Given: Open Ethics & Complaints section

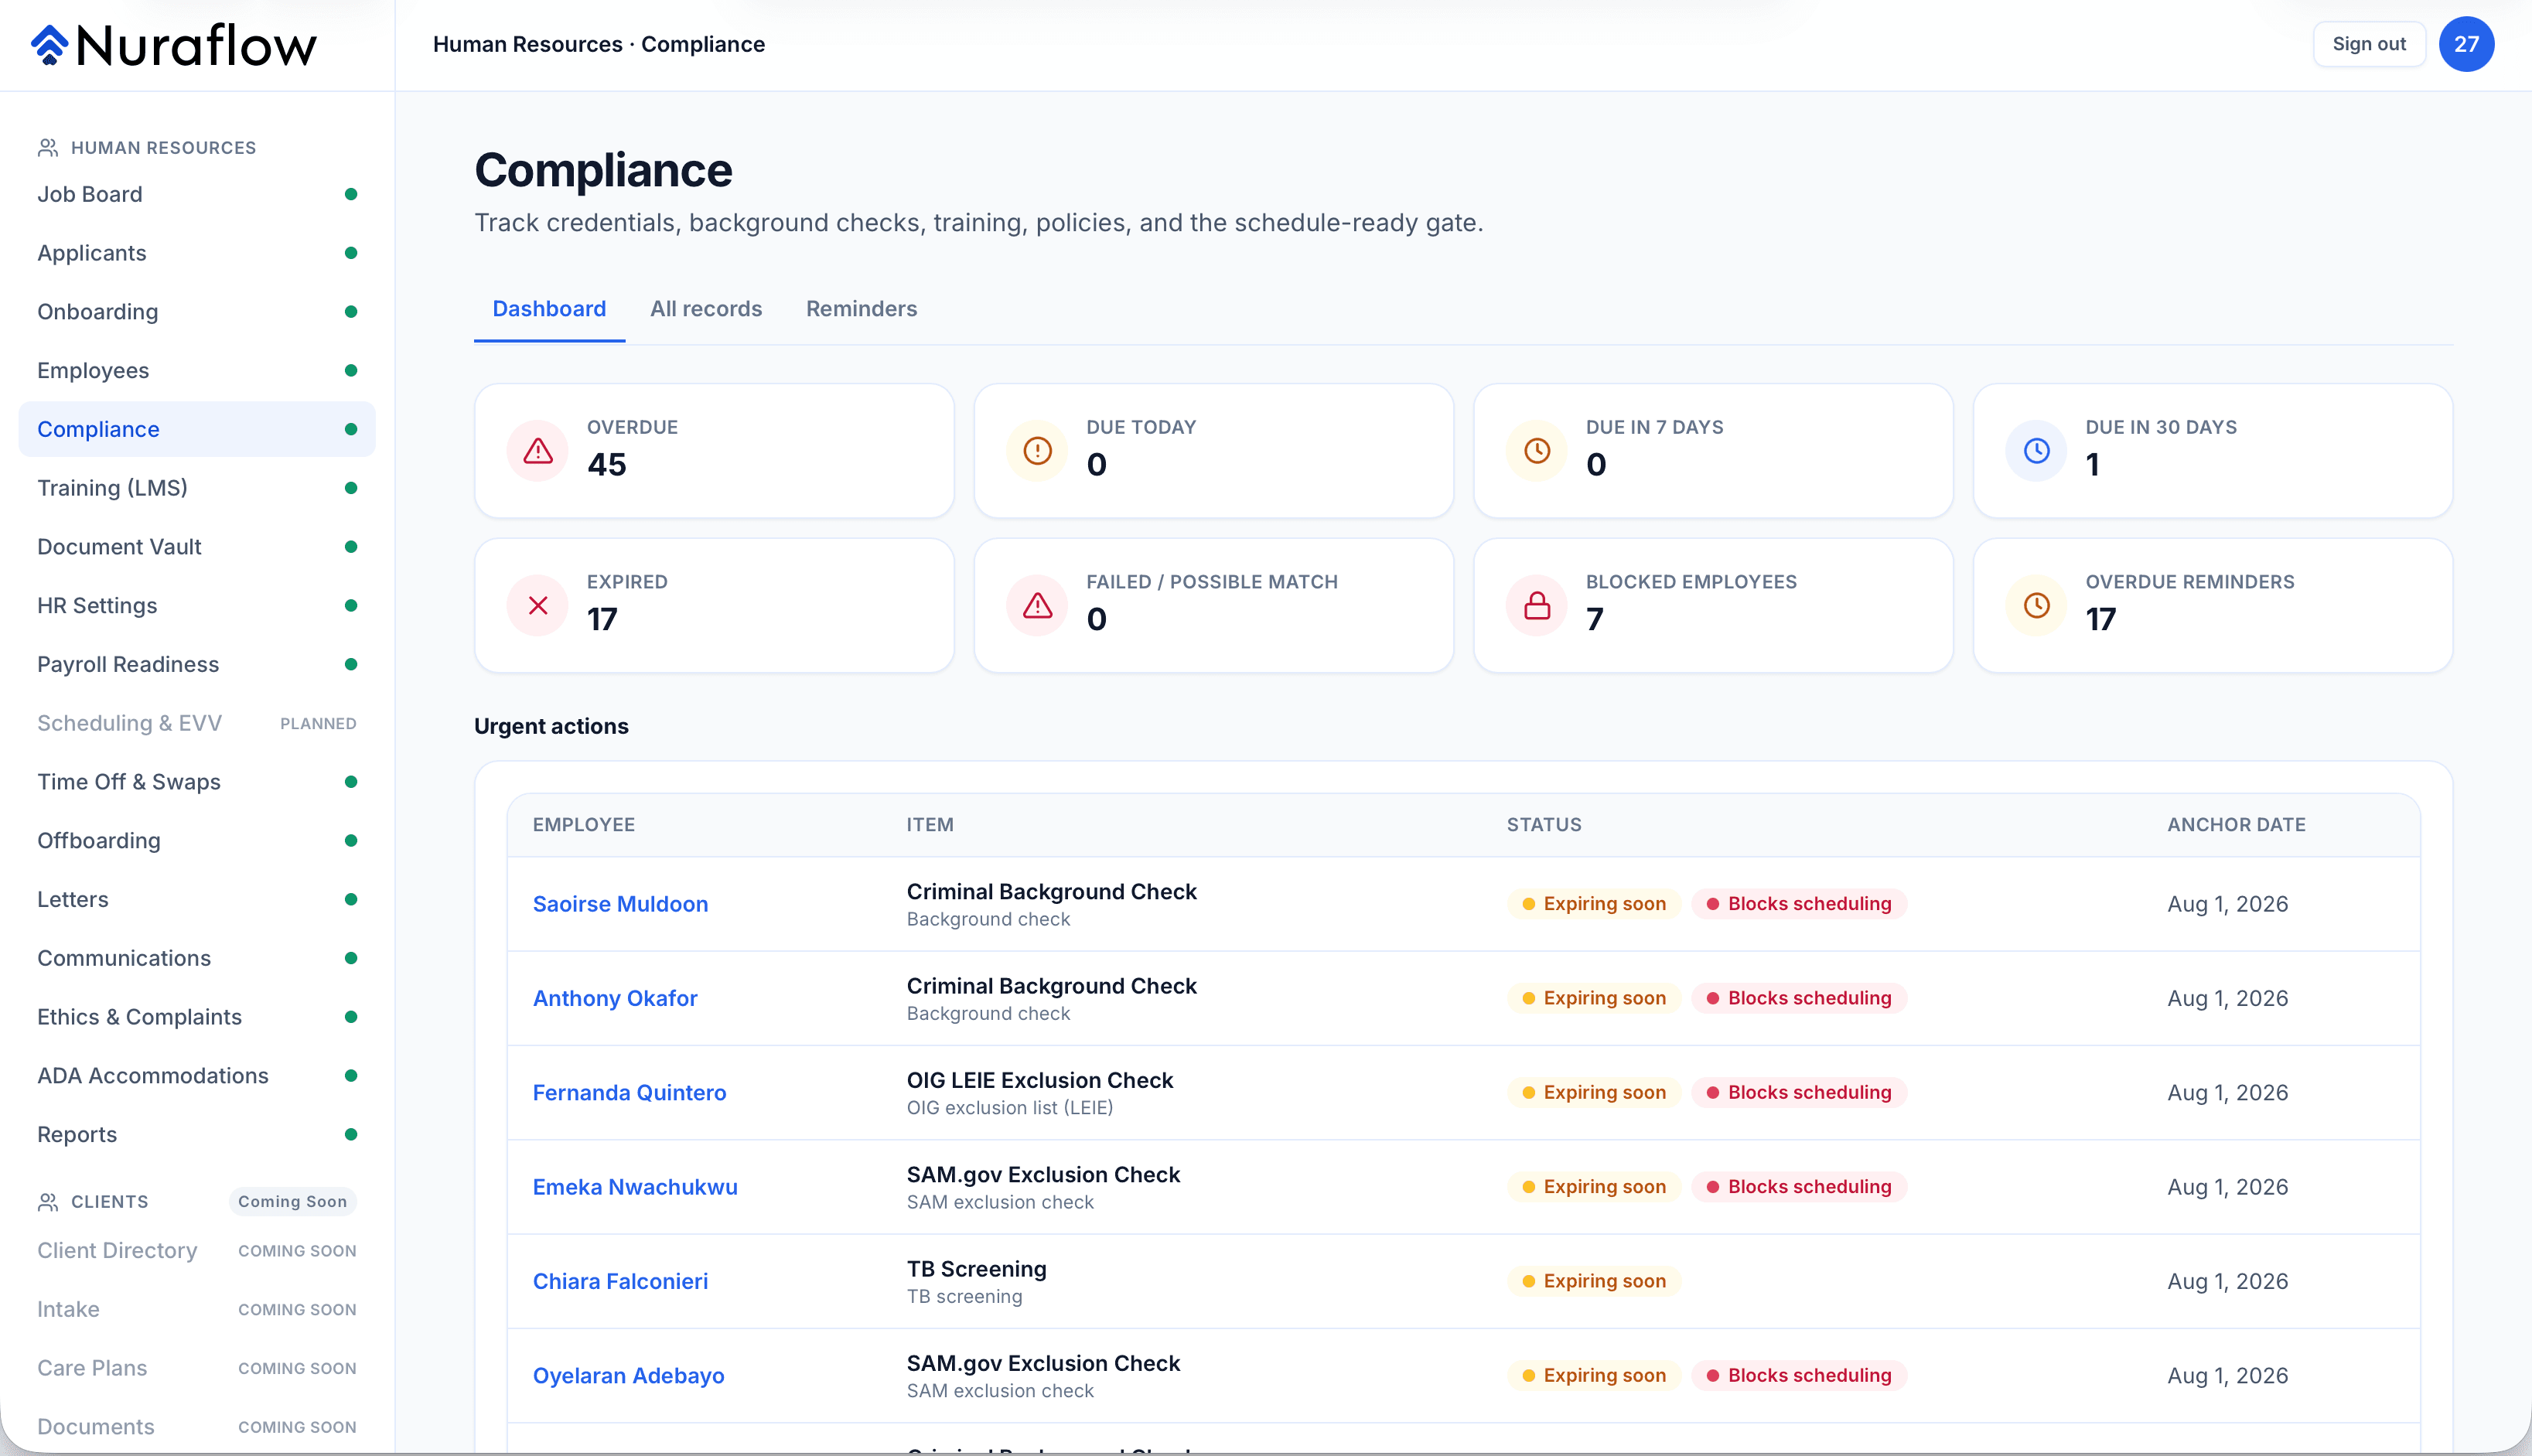Looking at the screenshot, I should pyautogui.click(x=197, y=1017).
